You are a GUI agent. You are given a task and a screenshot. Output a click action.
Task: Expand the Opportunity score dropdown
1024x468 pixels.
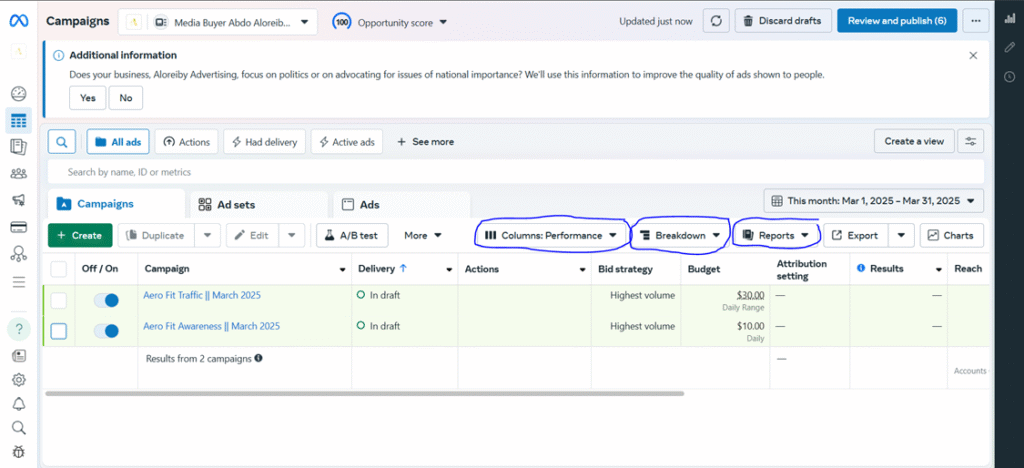[x=391, y=22]
